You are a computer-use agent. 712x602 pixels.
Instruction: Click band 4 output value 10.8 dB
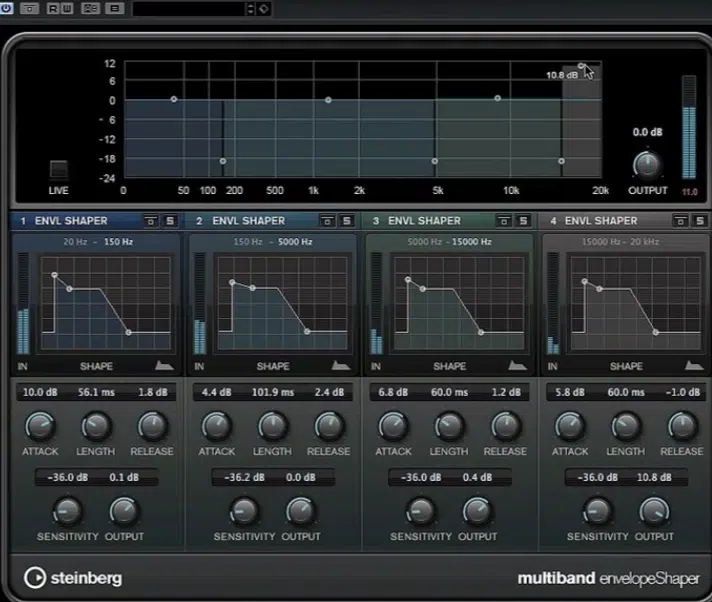pos(654,478)
